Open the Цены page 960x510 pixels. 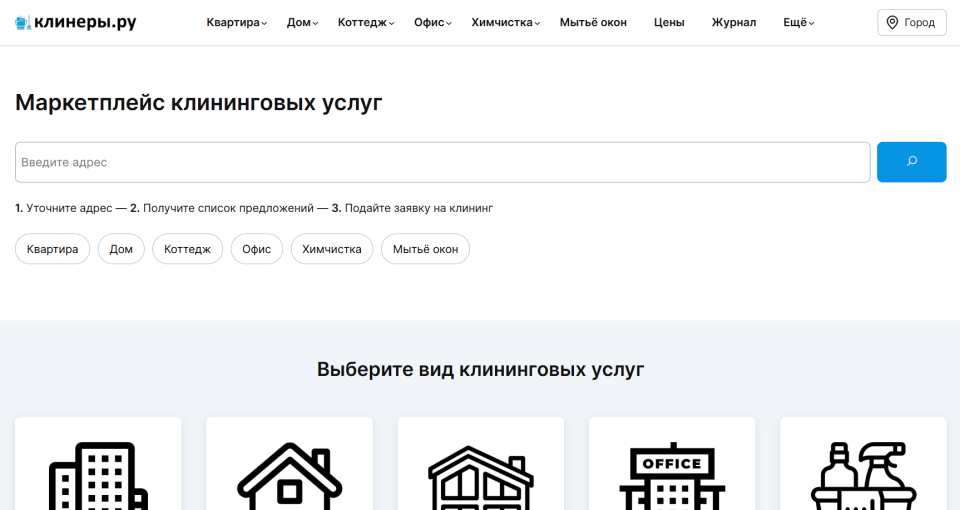669,23
